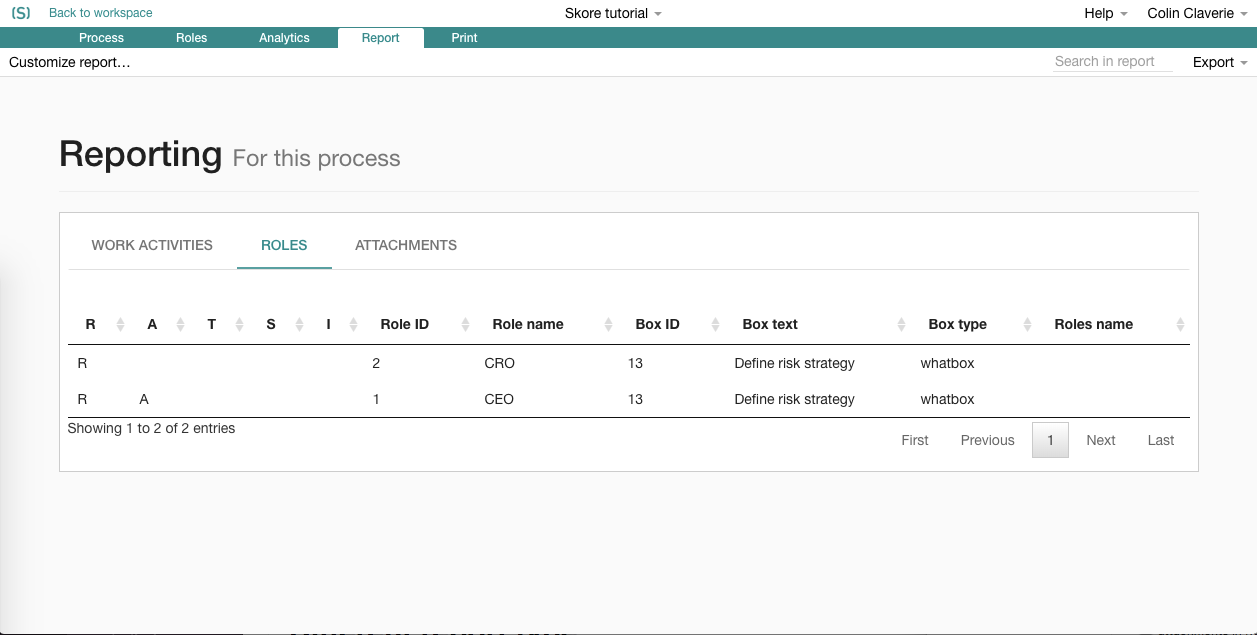
Task: Switch to the Process tab
Action: pyautogui.click(x=101, y=38)
